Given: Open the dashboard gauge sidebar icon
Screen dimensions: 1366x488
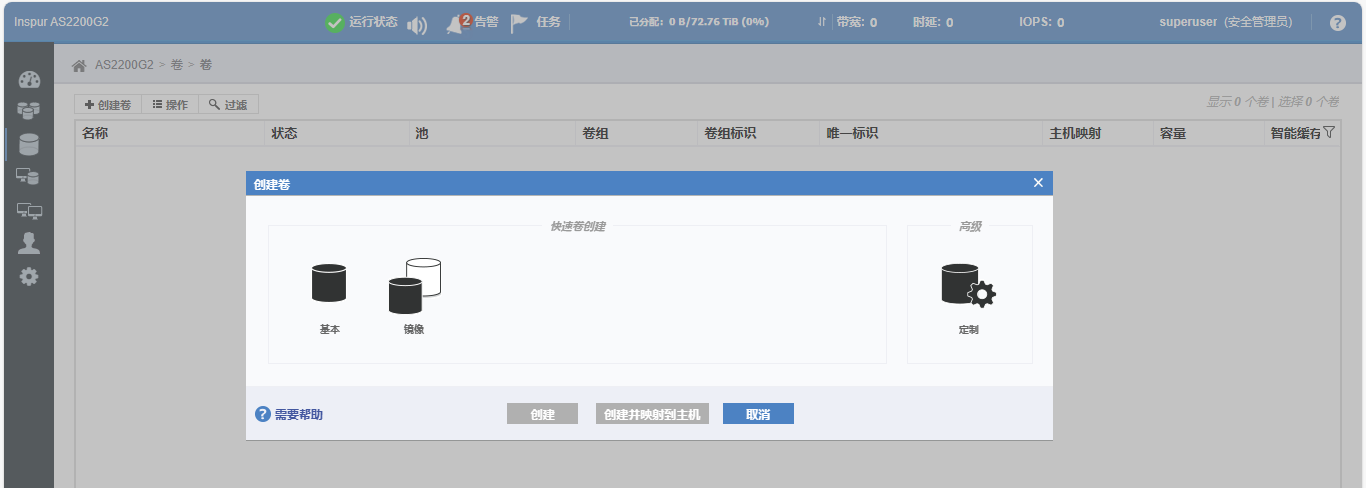Looking at the screenshot, I should coord(29,80).
